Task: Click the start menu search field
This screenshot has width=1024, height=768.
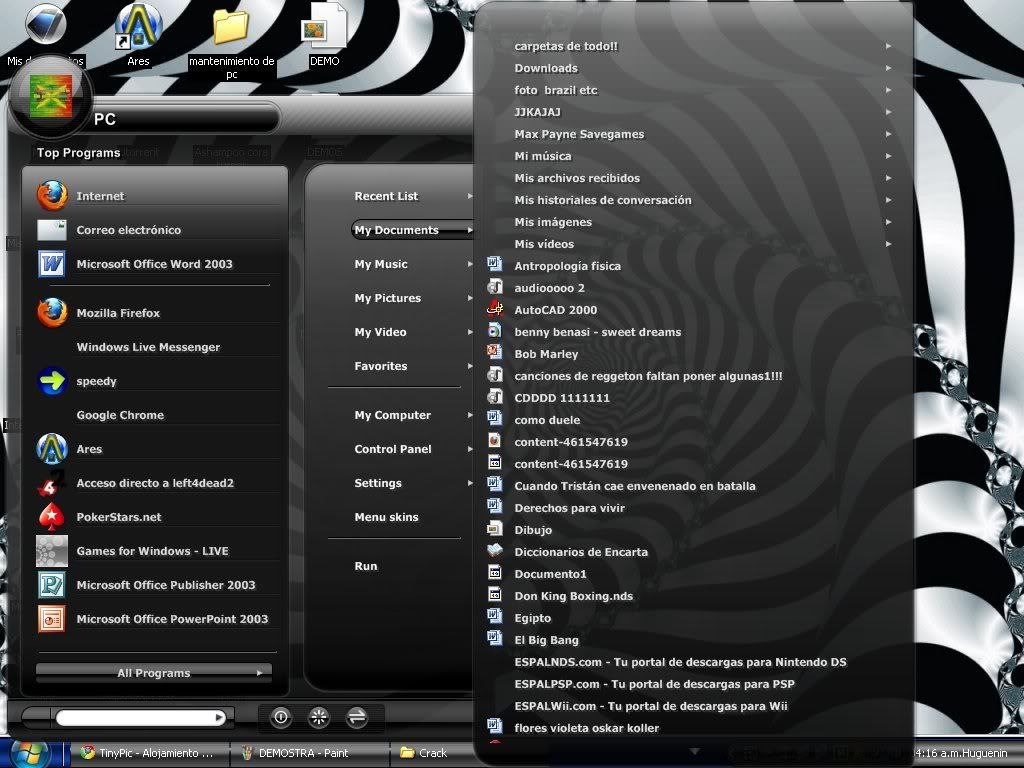Action: 135,718
